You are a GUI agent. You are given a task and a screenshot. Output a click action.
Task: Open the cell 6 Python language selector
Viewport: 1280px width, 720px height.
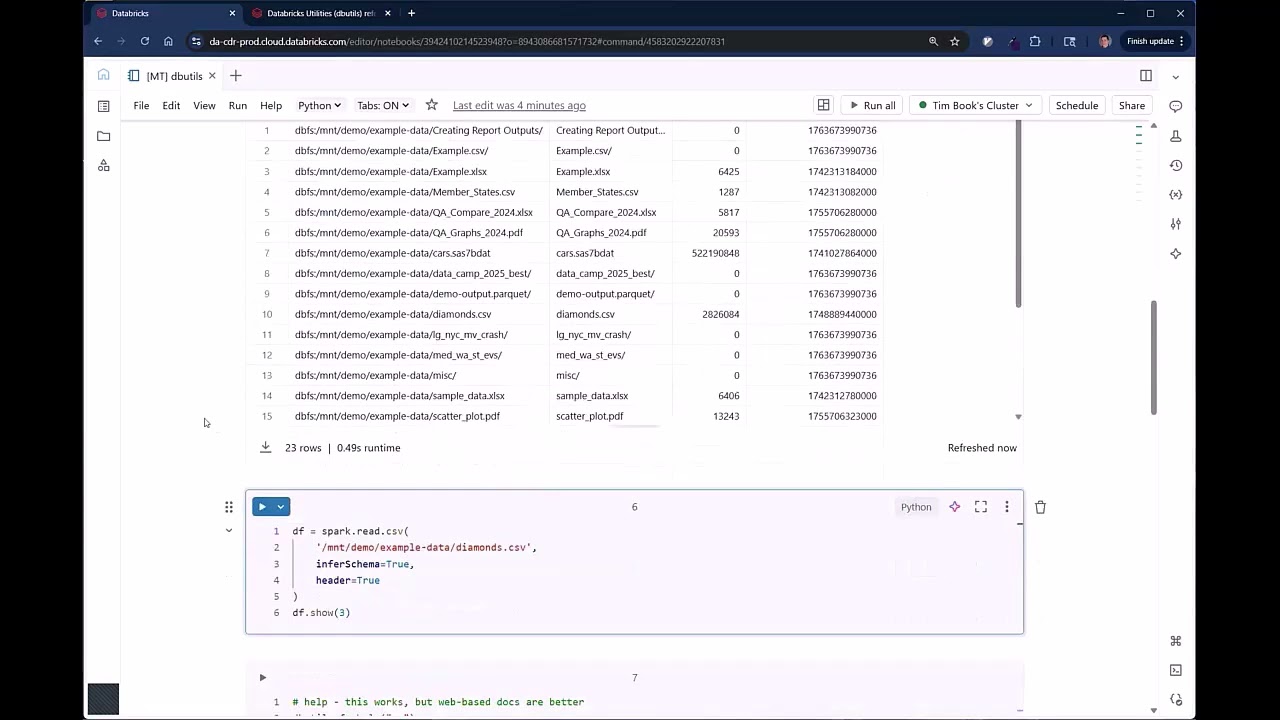(916, 507)
